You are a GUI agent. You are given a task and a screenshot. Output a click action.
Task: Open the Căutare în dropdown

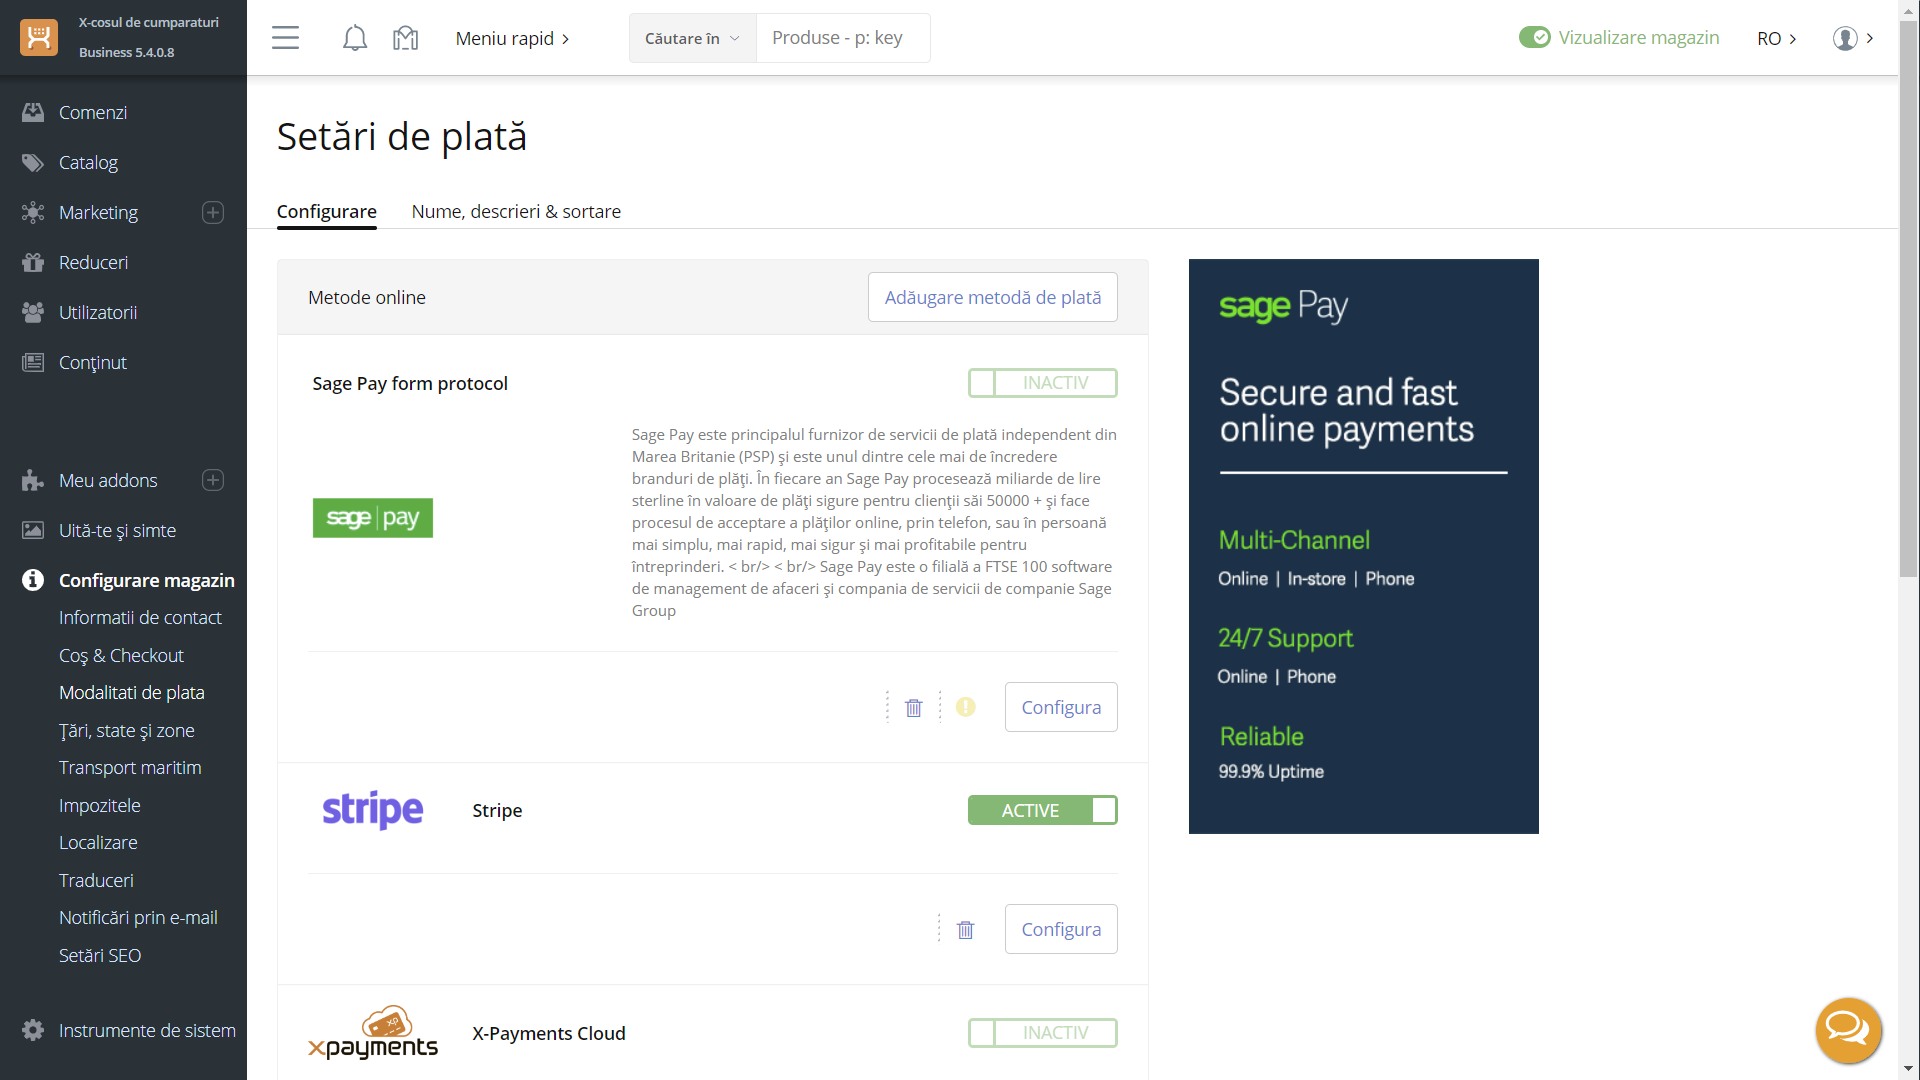click(x=692, y=38)
